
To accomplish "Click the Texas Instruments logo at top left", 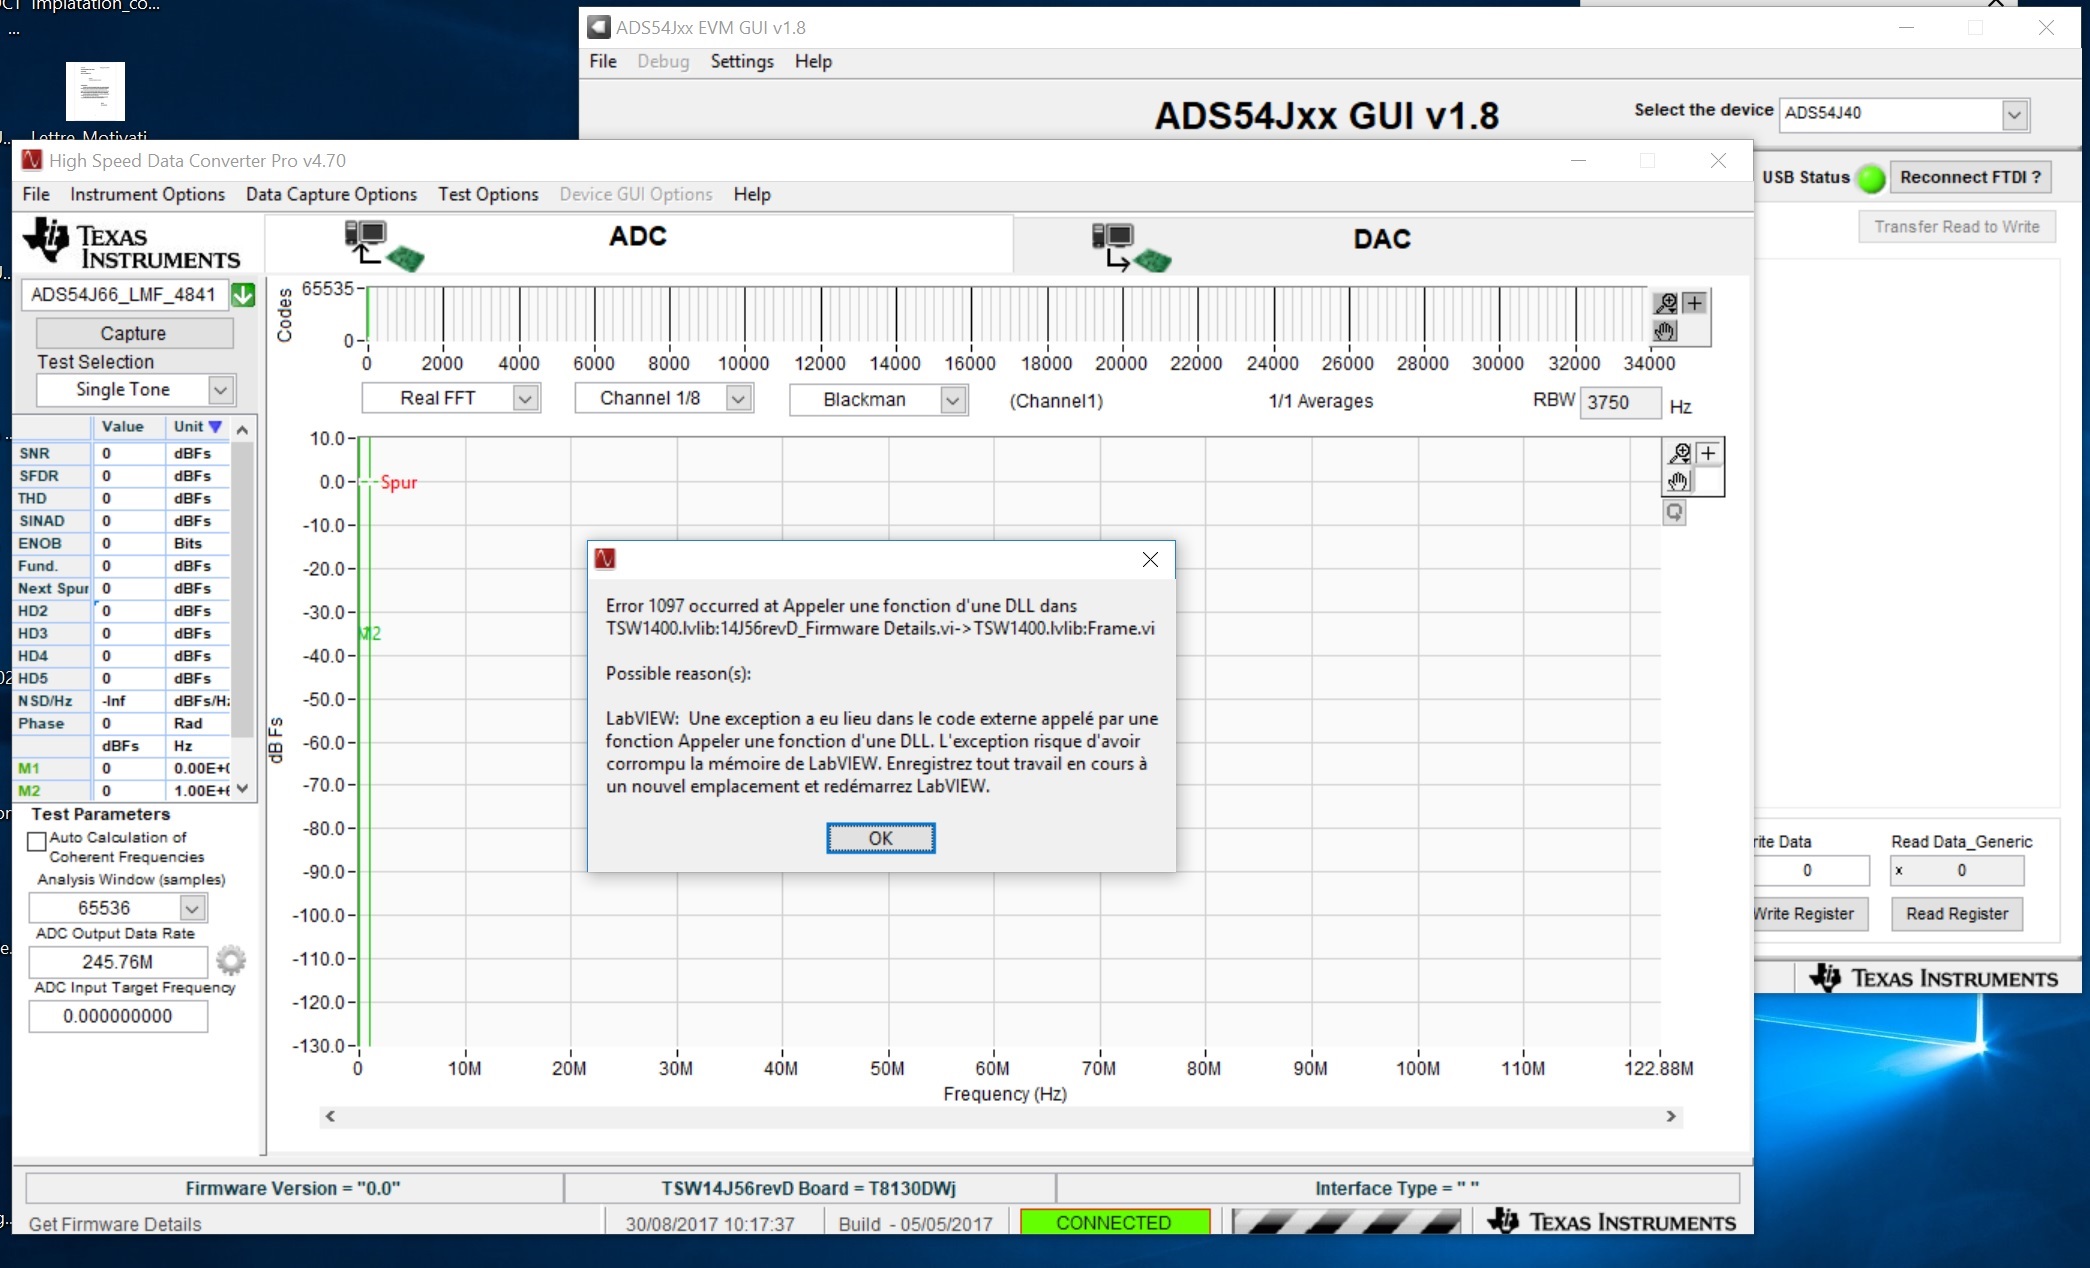I will point(131,245).
